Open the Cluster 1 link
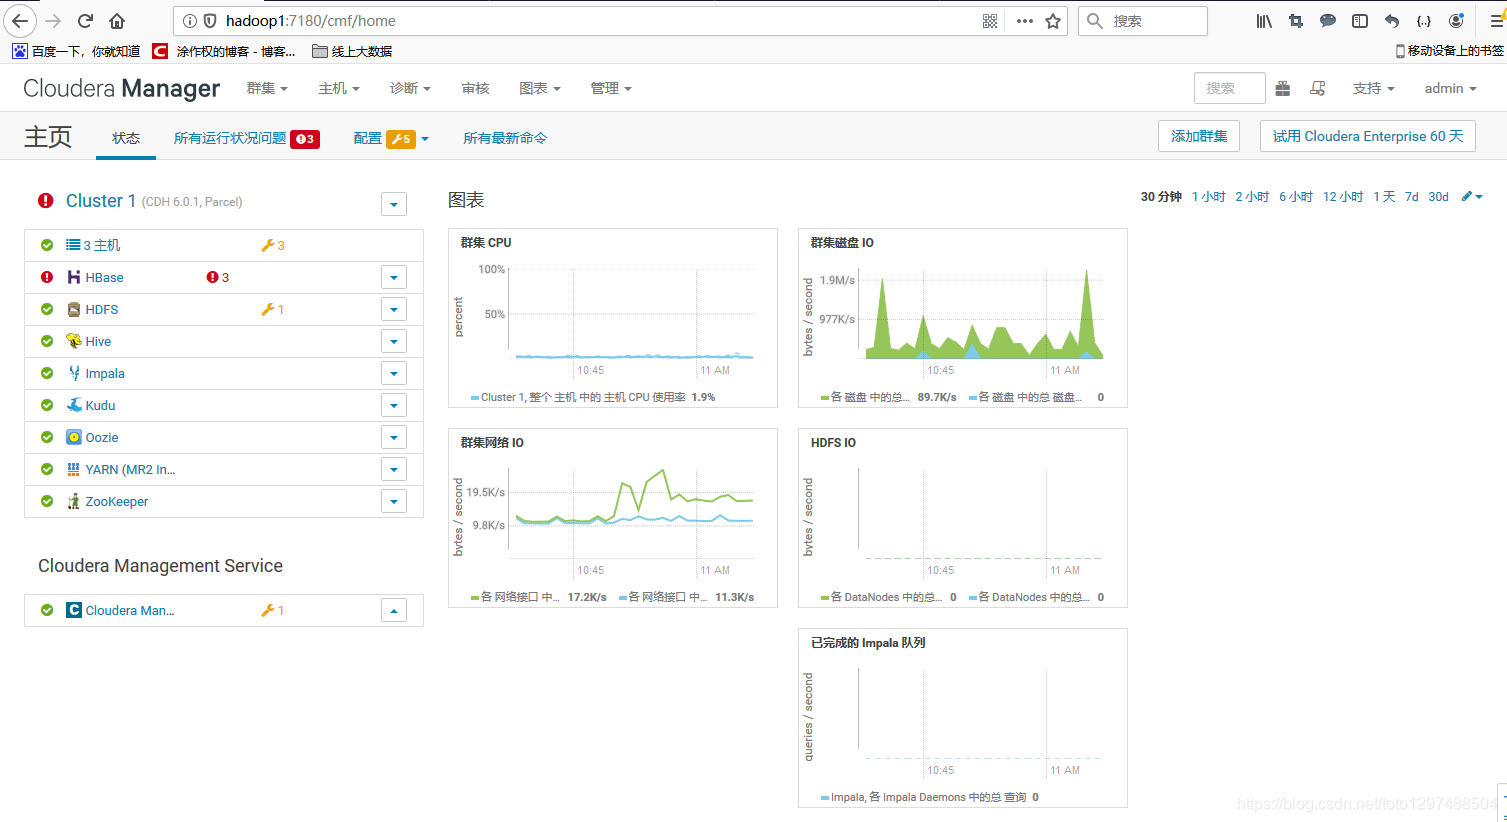This screenshot has height=822, width=1507. pyautogui.click(x=101, y=201)
